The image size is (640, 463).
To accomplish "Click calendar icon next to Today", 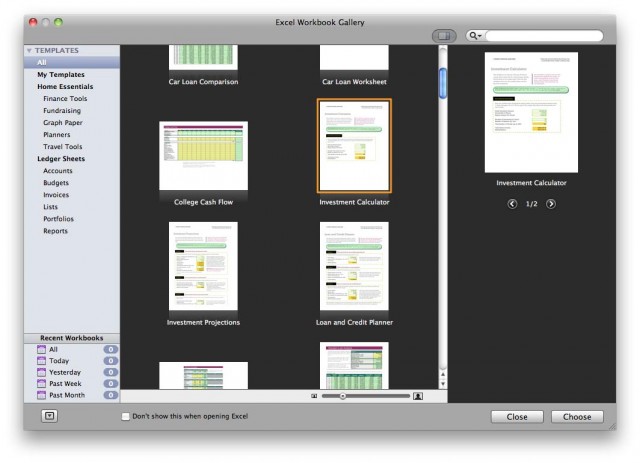I will [x=41, y=361].
